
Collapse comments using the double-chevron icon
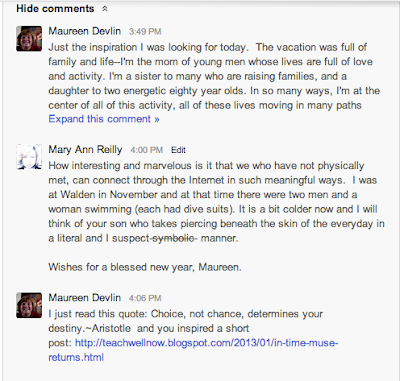coord(105,9)
